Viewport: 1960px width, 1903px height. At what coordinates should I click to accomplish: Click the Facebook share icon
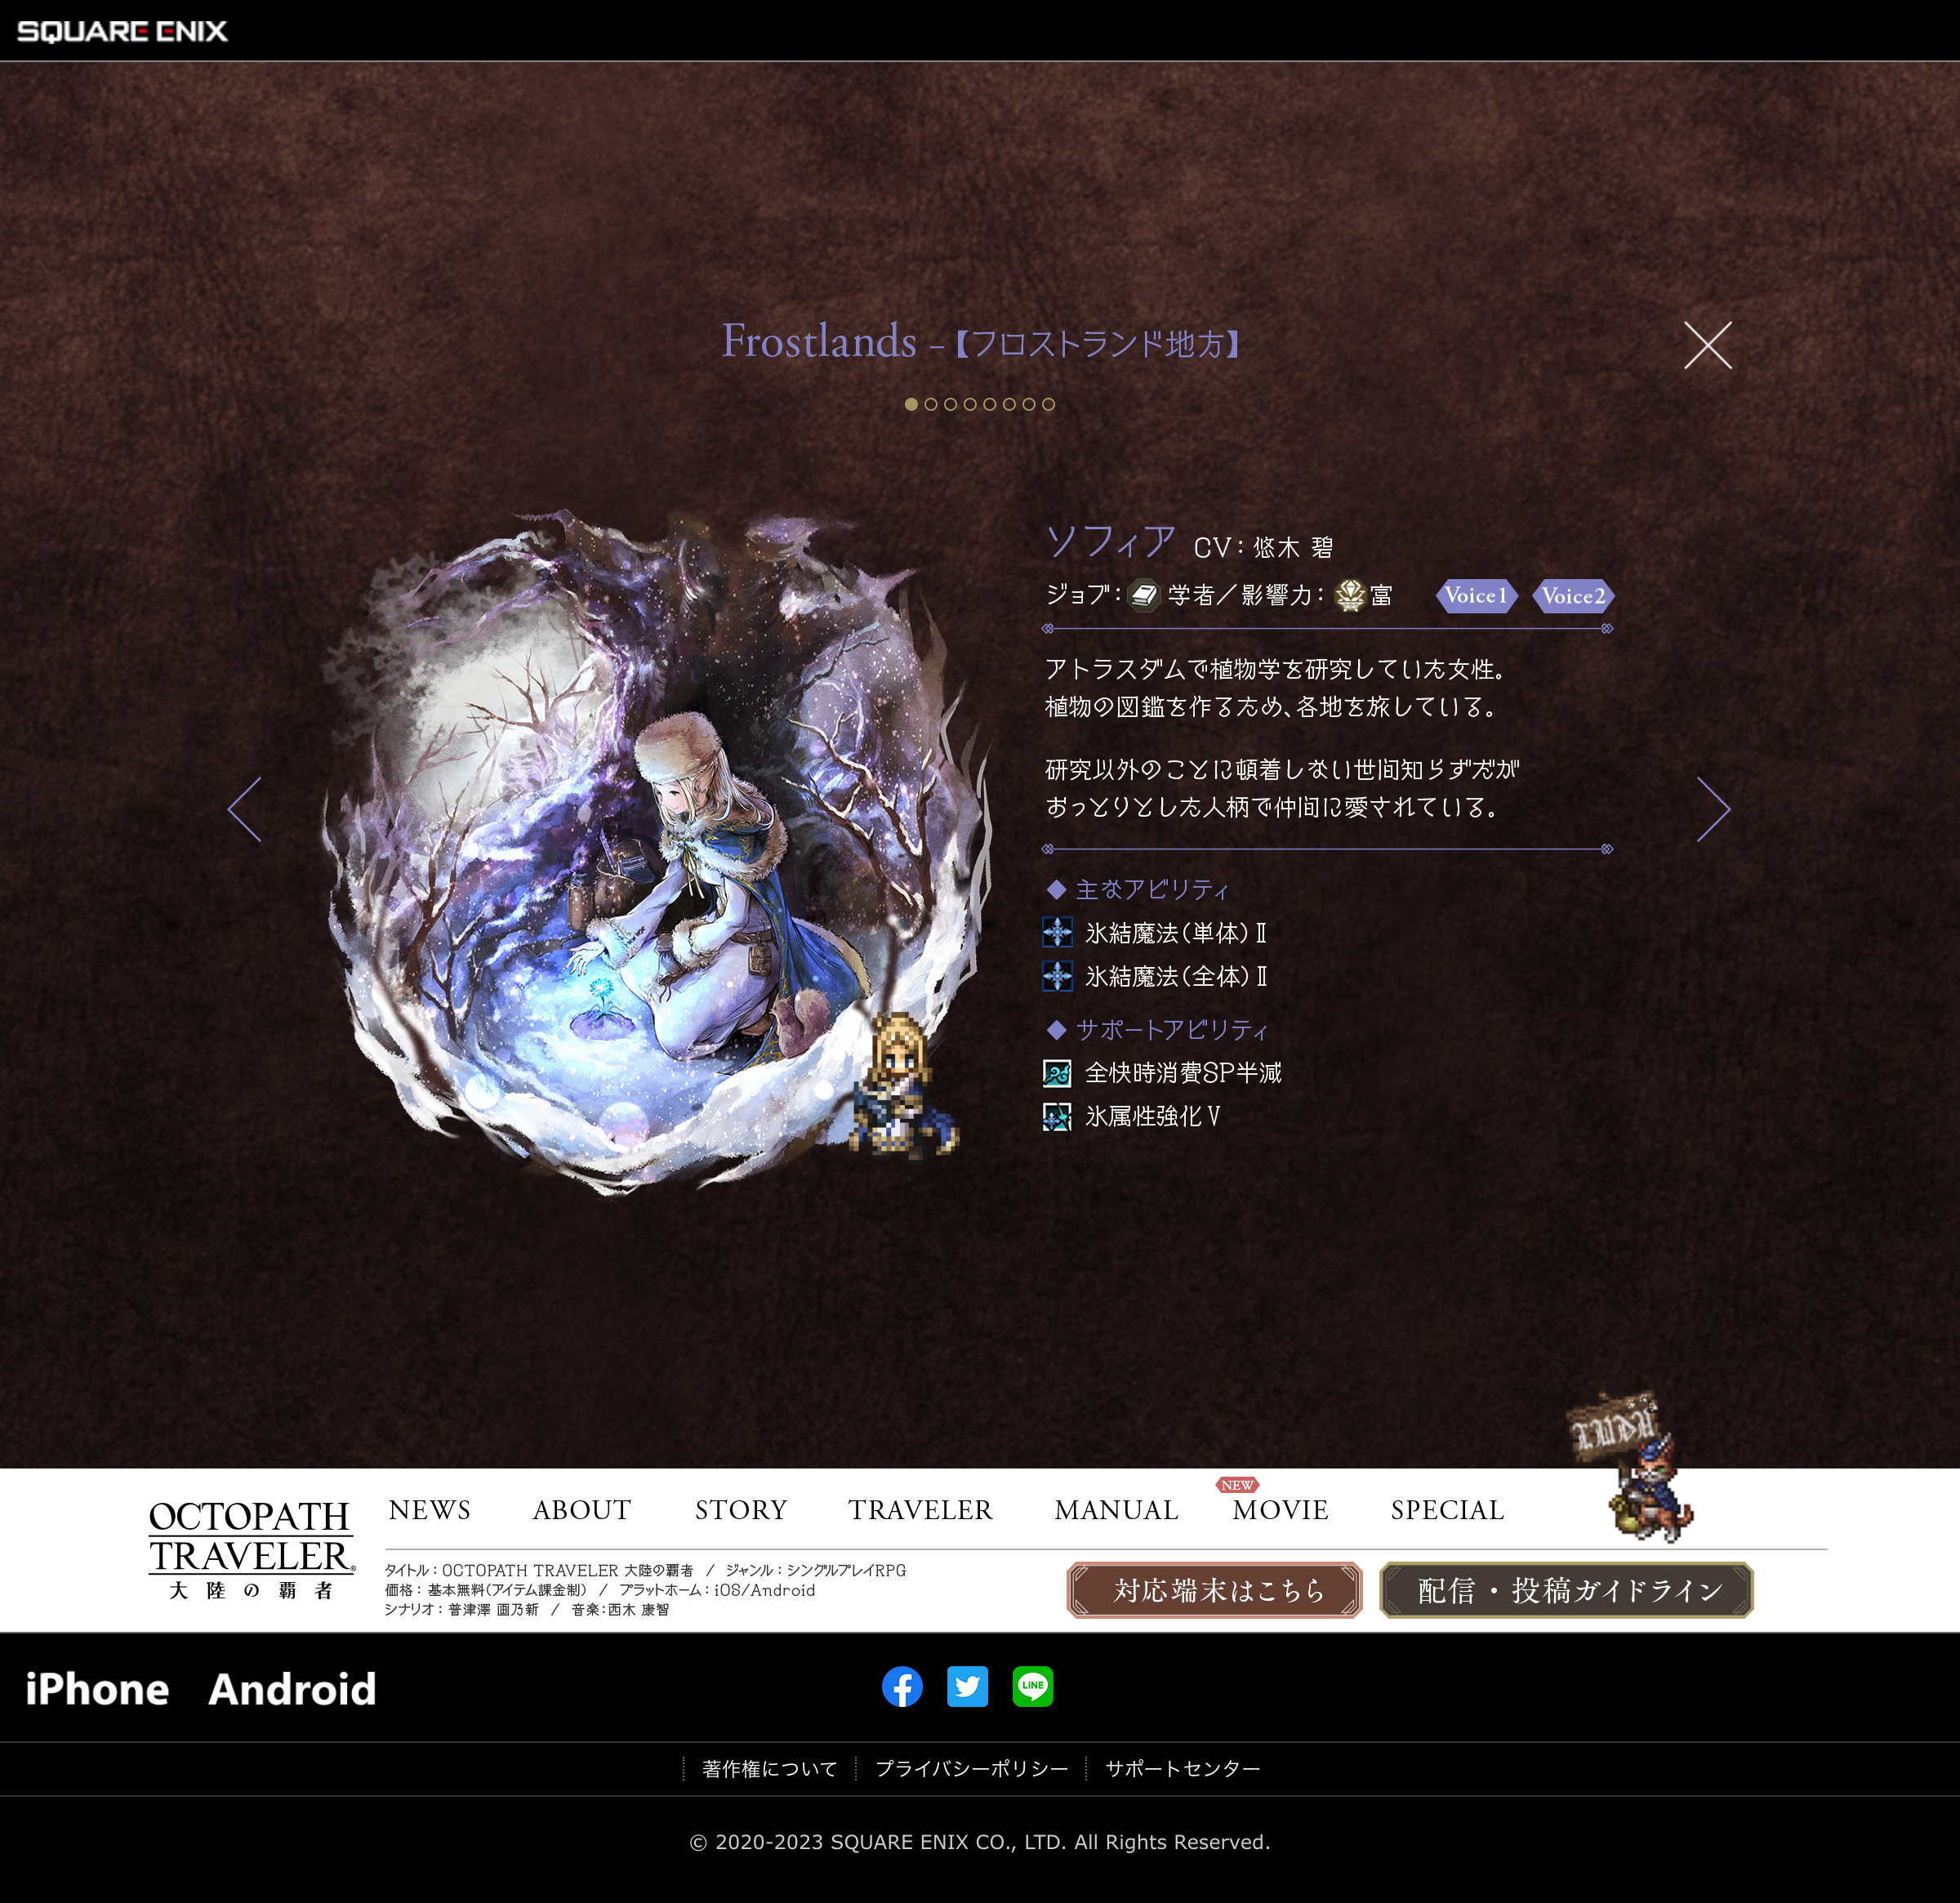902,1687
